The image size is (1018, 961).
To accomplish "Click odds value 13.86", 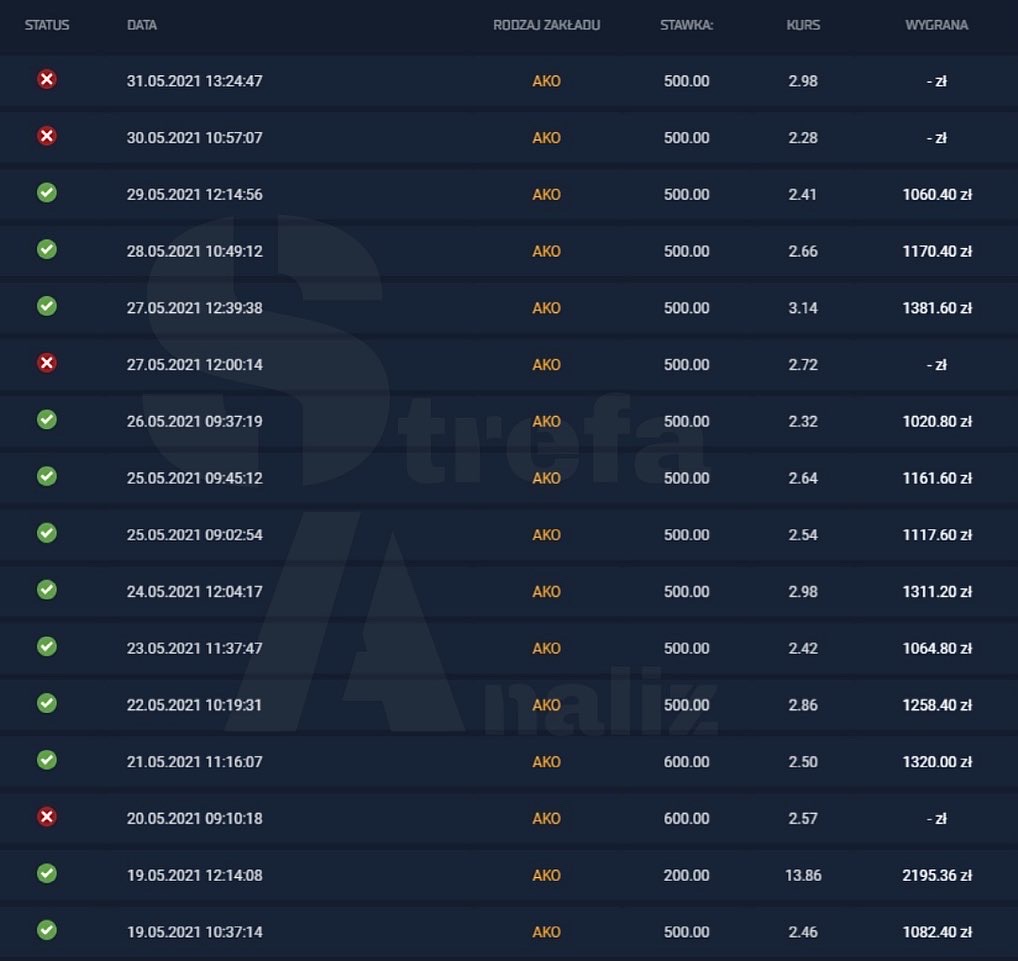I will (803, 875).
